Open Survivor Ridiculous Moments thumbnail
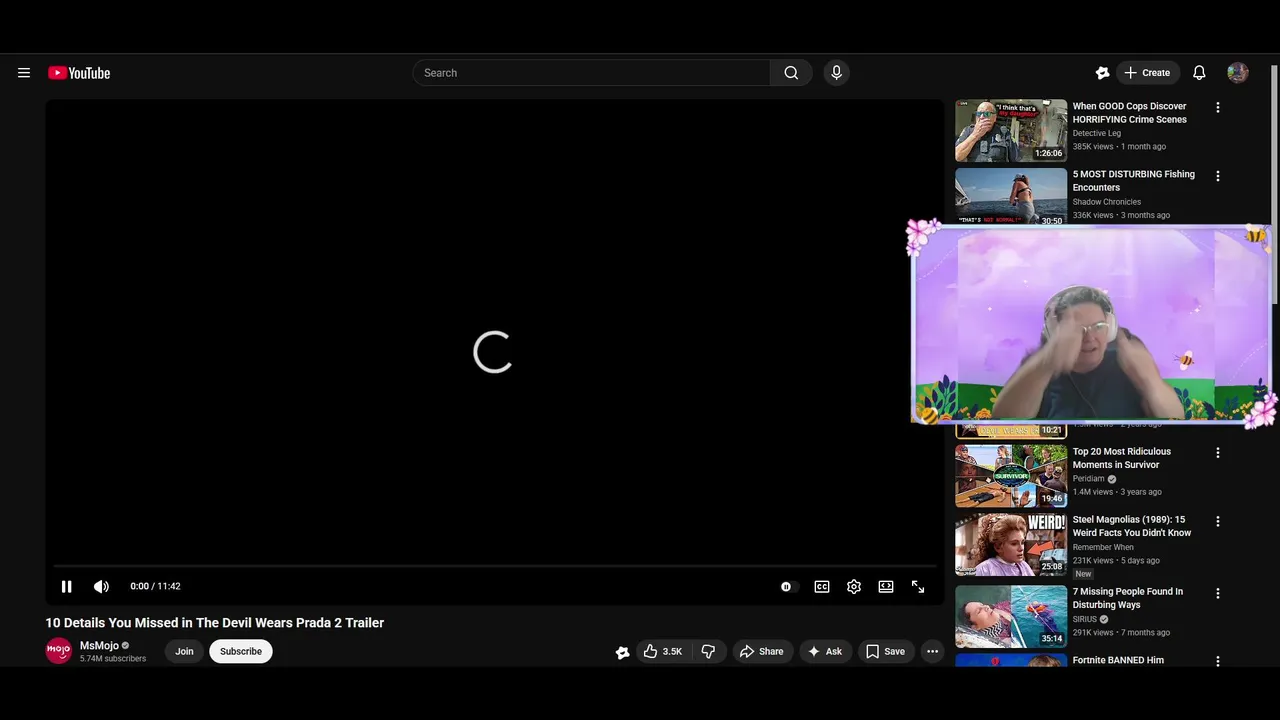 pos(1011,476)
